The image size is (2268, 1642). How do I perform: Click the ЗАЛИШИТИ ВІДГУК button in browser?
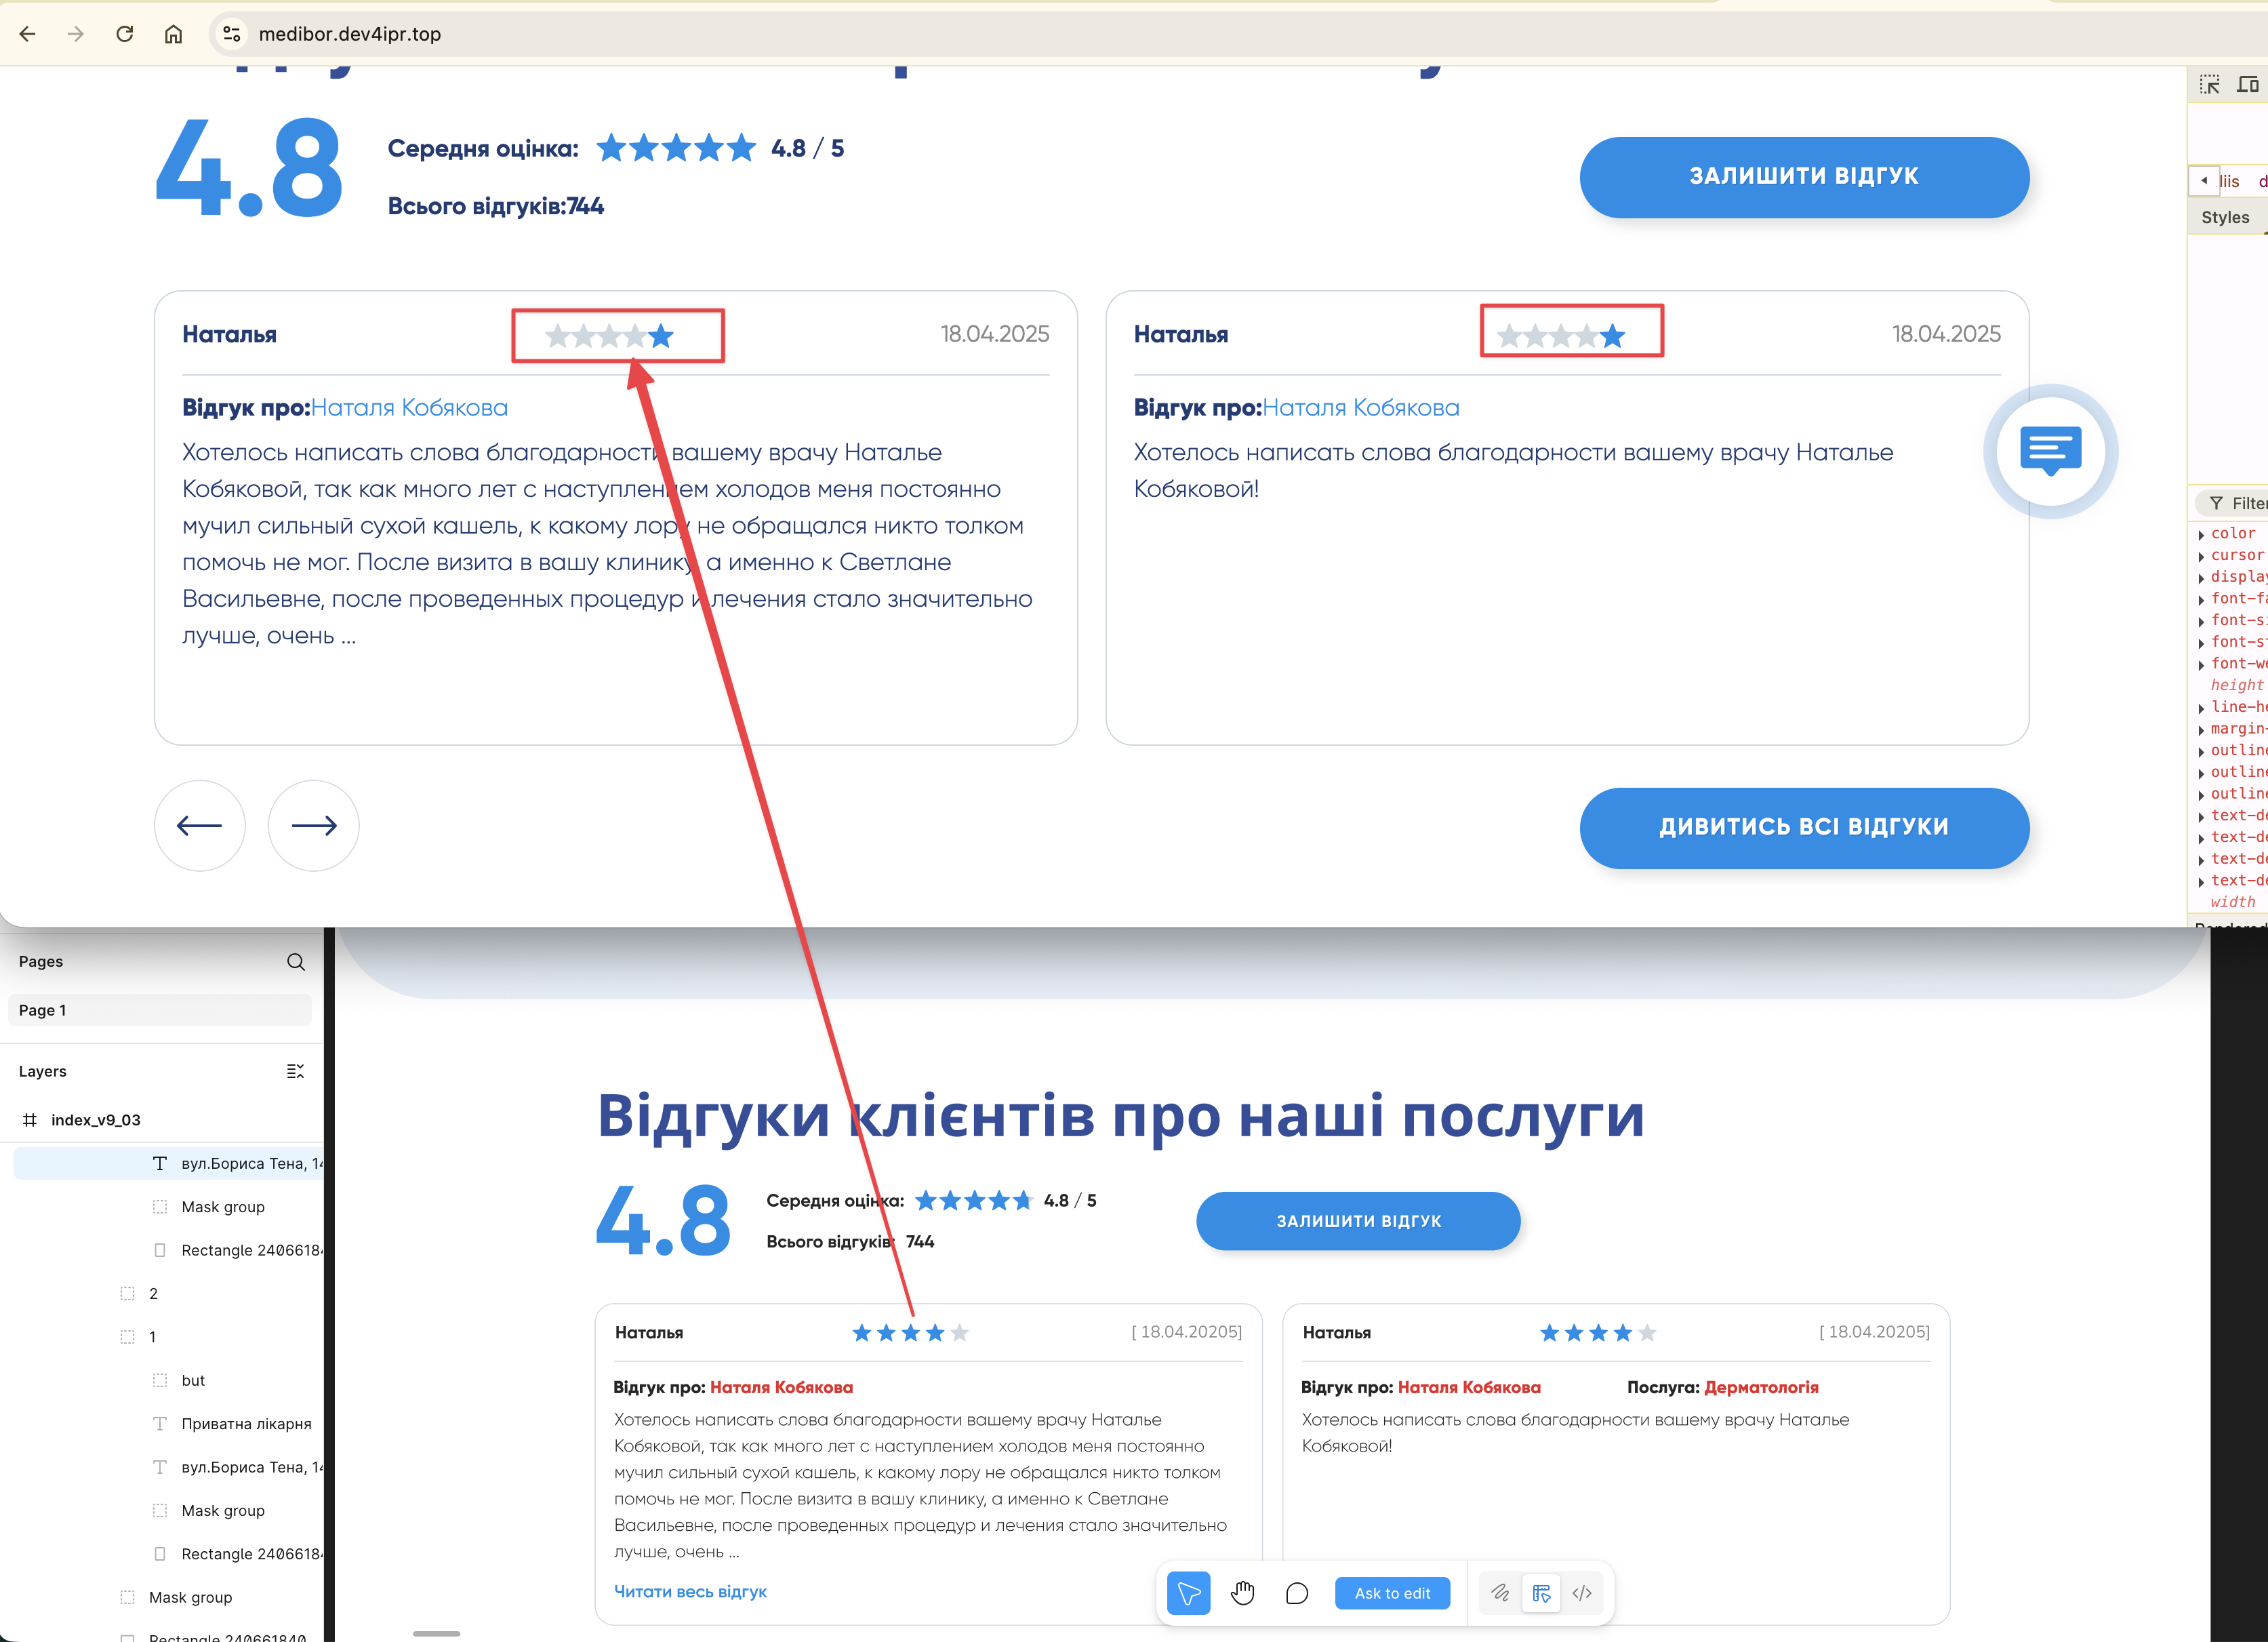1804,177
